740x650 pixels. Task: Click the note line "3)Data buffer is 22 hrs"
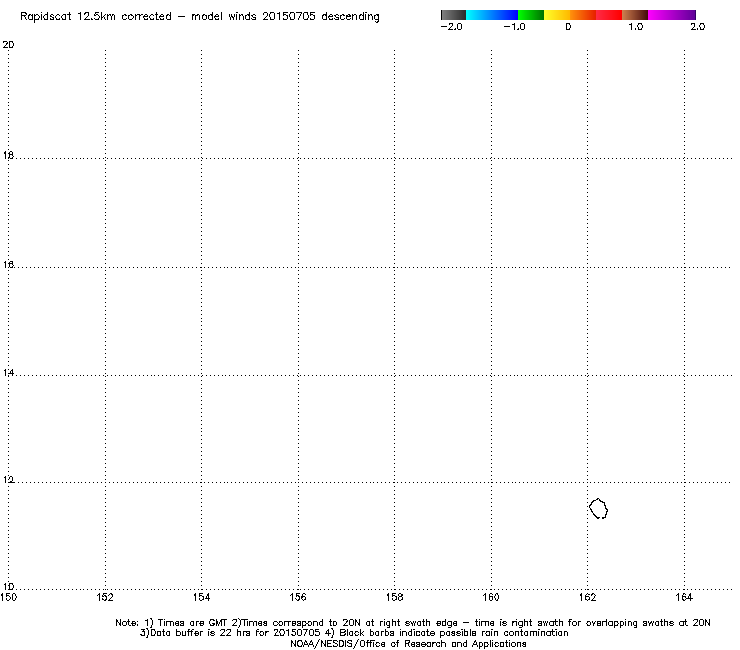(x=354, y=633)
